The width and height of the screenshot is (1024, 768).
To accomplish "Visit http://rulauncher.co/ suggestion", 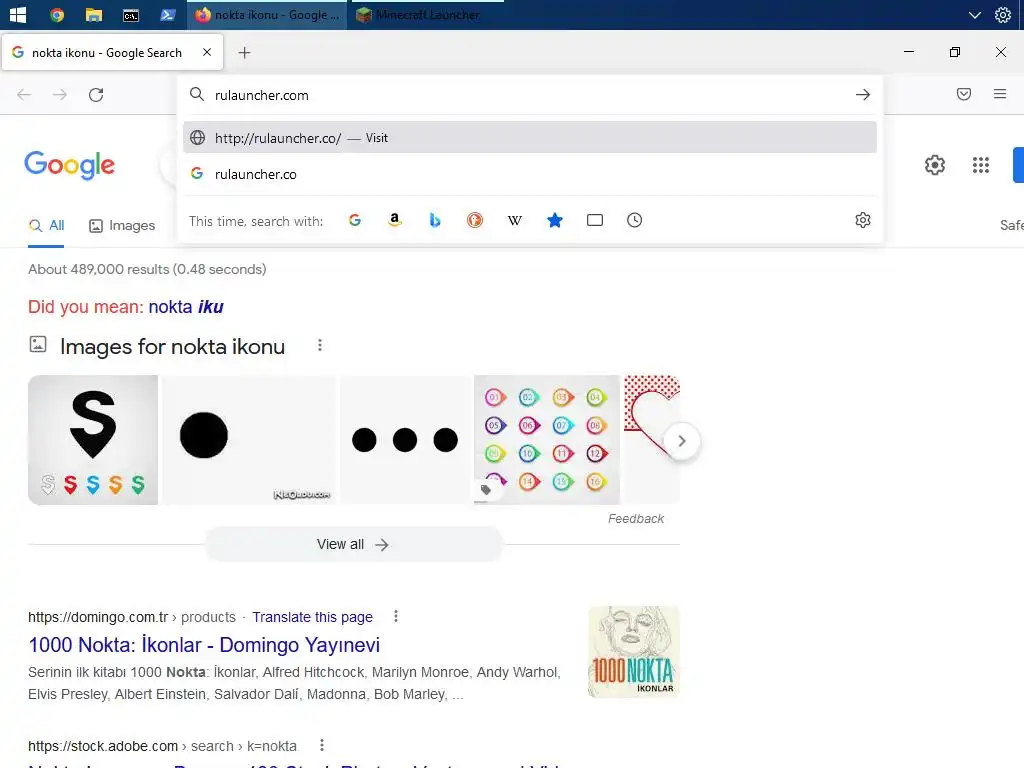I will click(530, 137).
